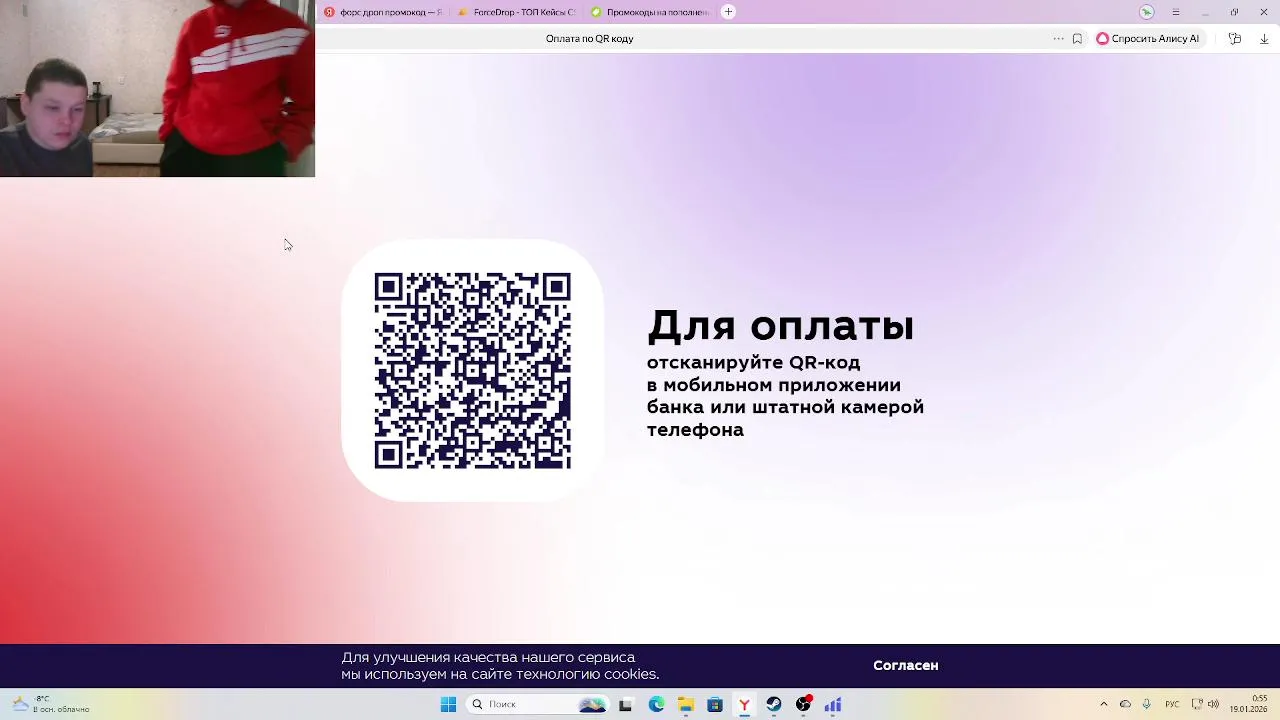Screen dimensions: 1280x720
Task: Open File Explorer from the taskbar
Action: pos(685,705)
